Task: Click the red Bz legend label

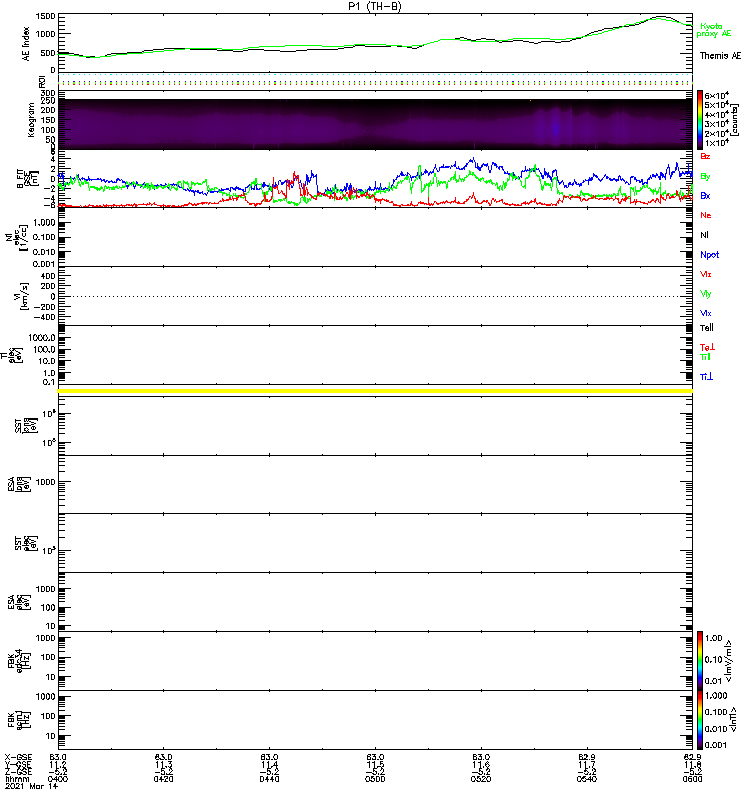Action: (705, 157)
